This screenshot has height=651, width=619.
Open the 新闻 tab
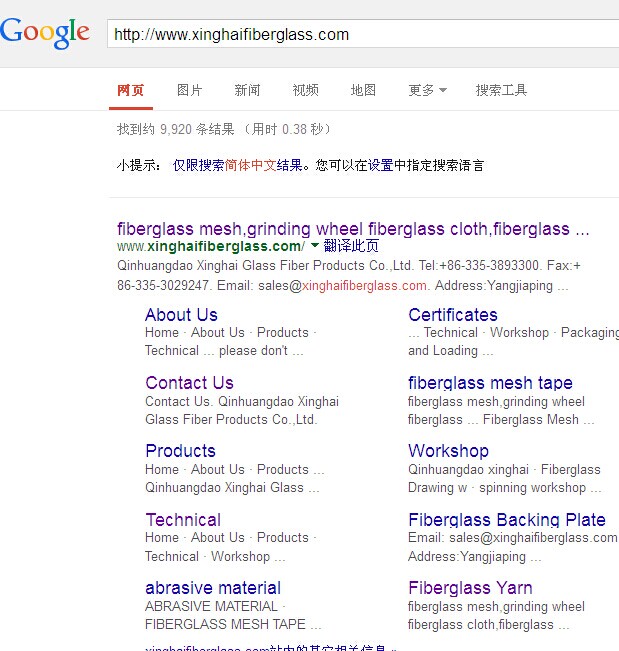coord(247,90)
